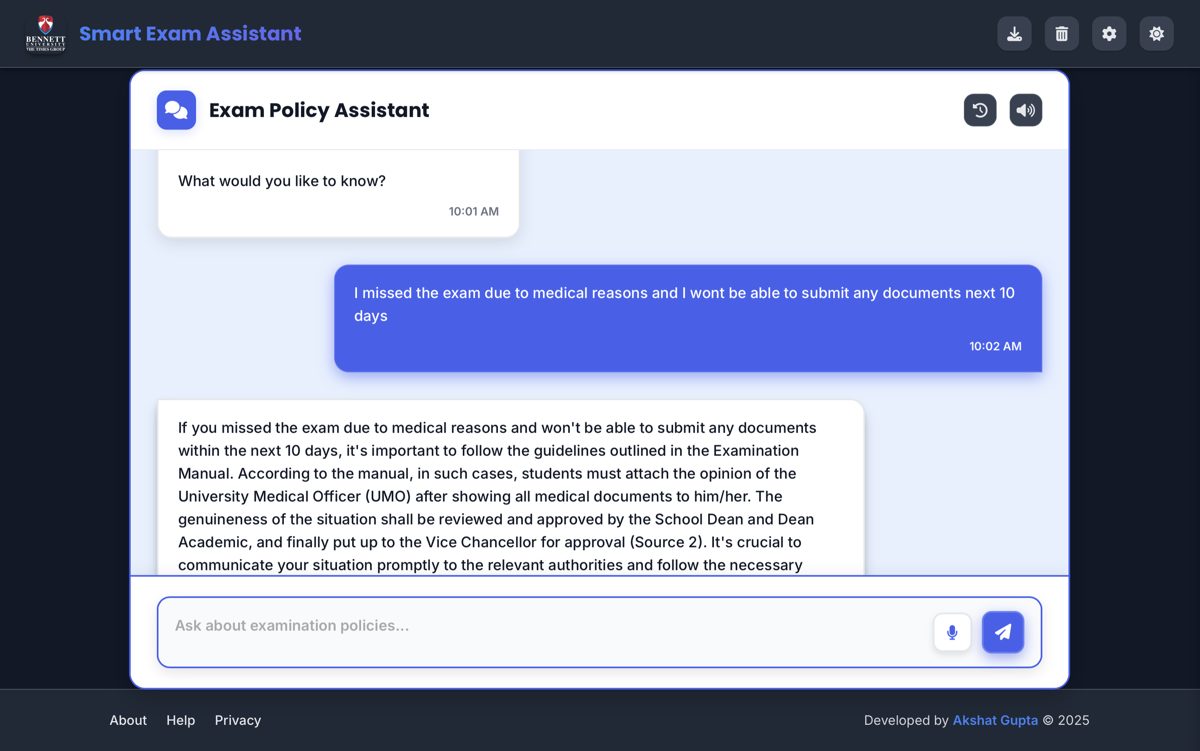Open the About footer link
This screenshot has width=1200, height=751.
tap(128, 720)
